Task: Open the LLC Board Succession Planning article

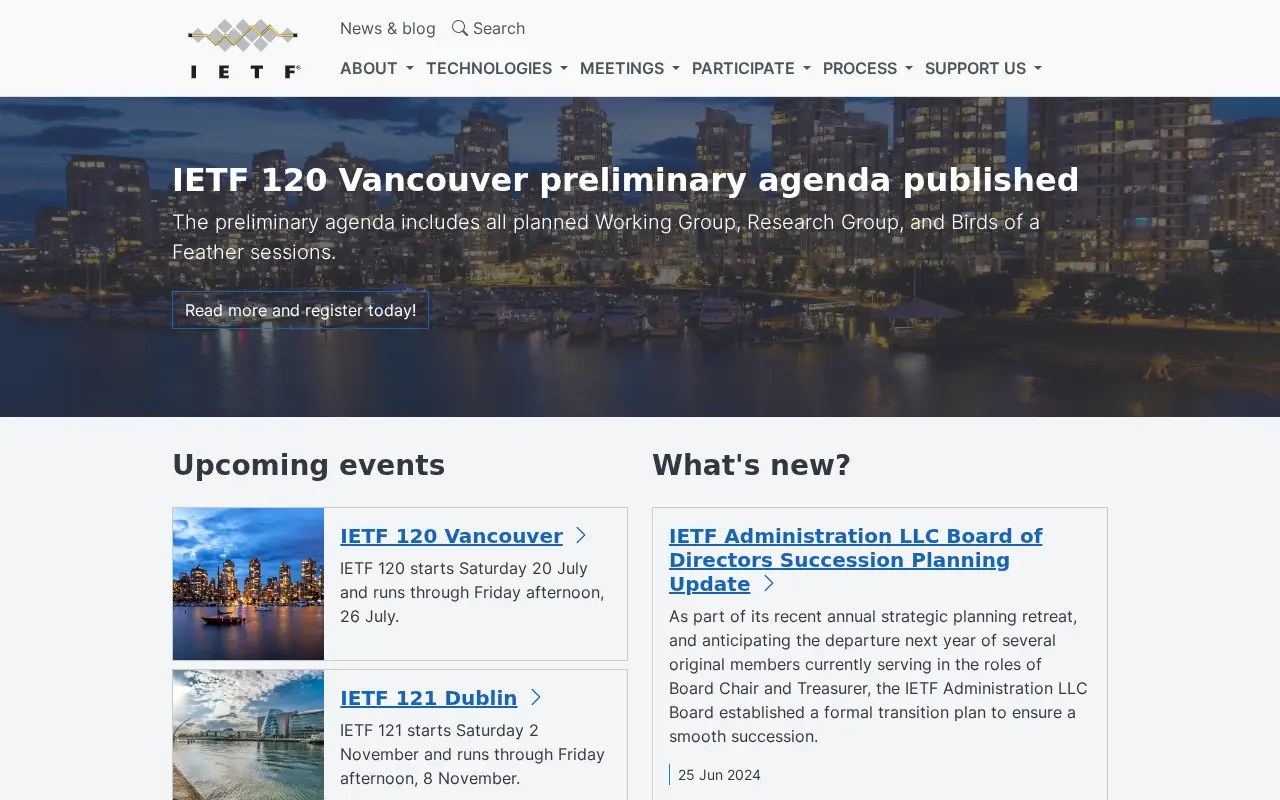Action: 855,560
